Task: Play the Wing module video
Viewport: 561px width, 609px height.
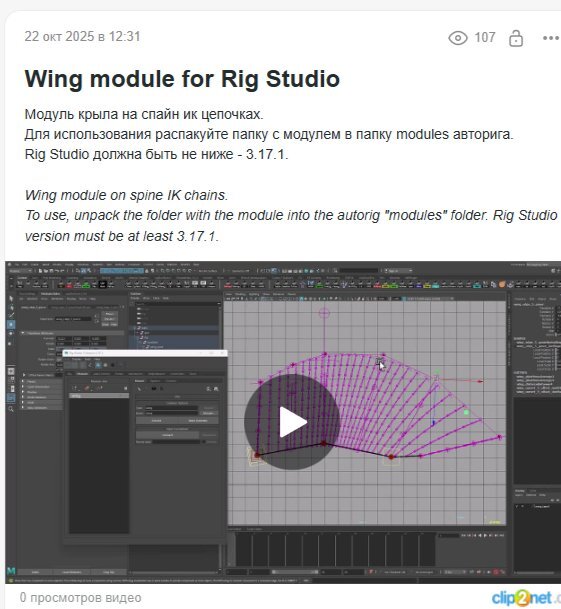Action: 292,422
